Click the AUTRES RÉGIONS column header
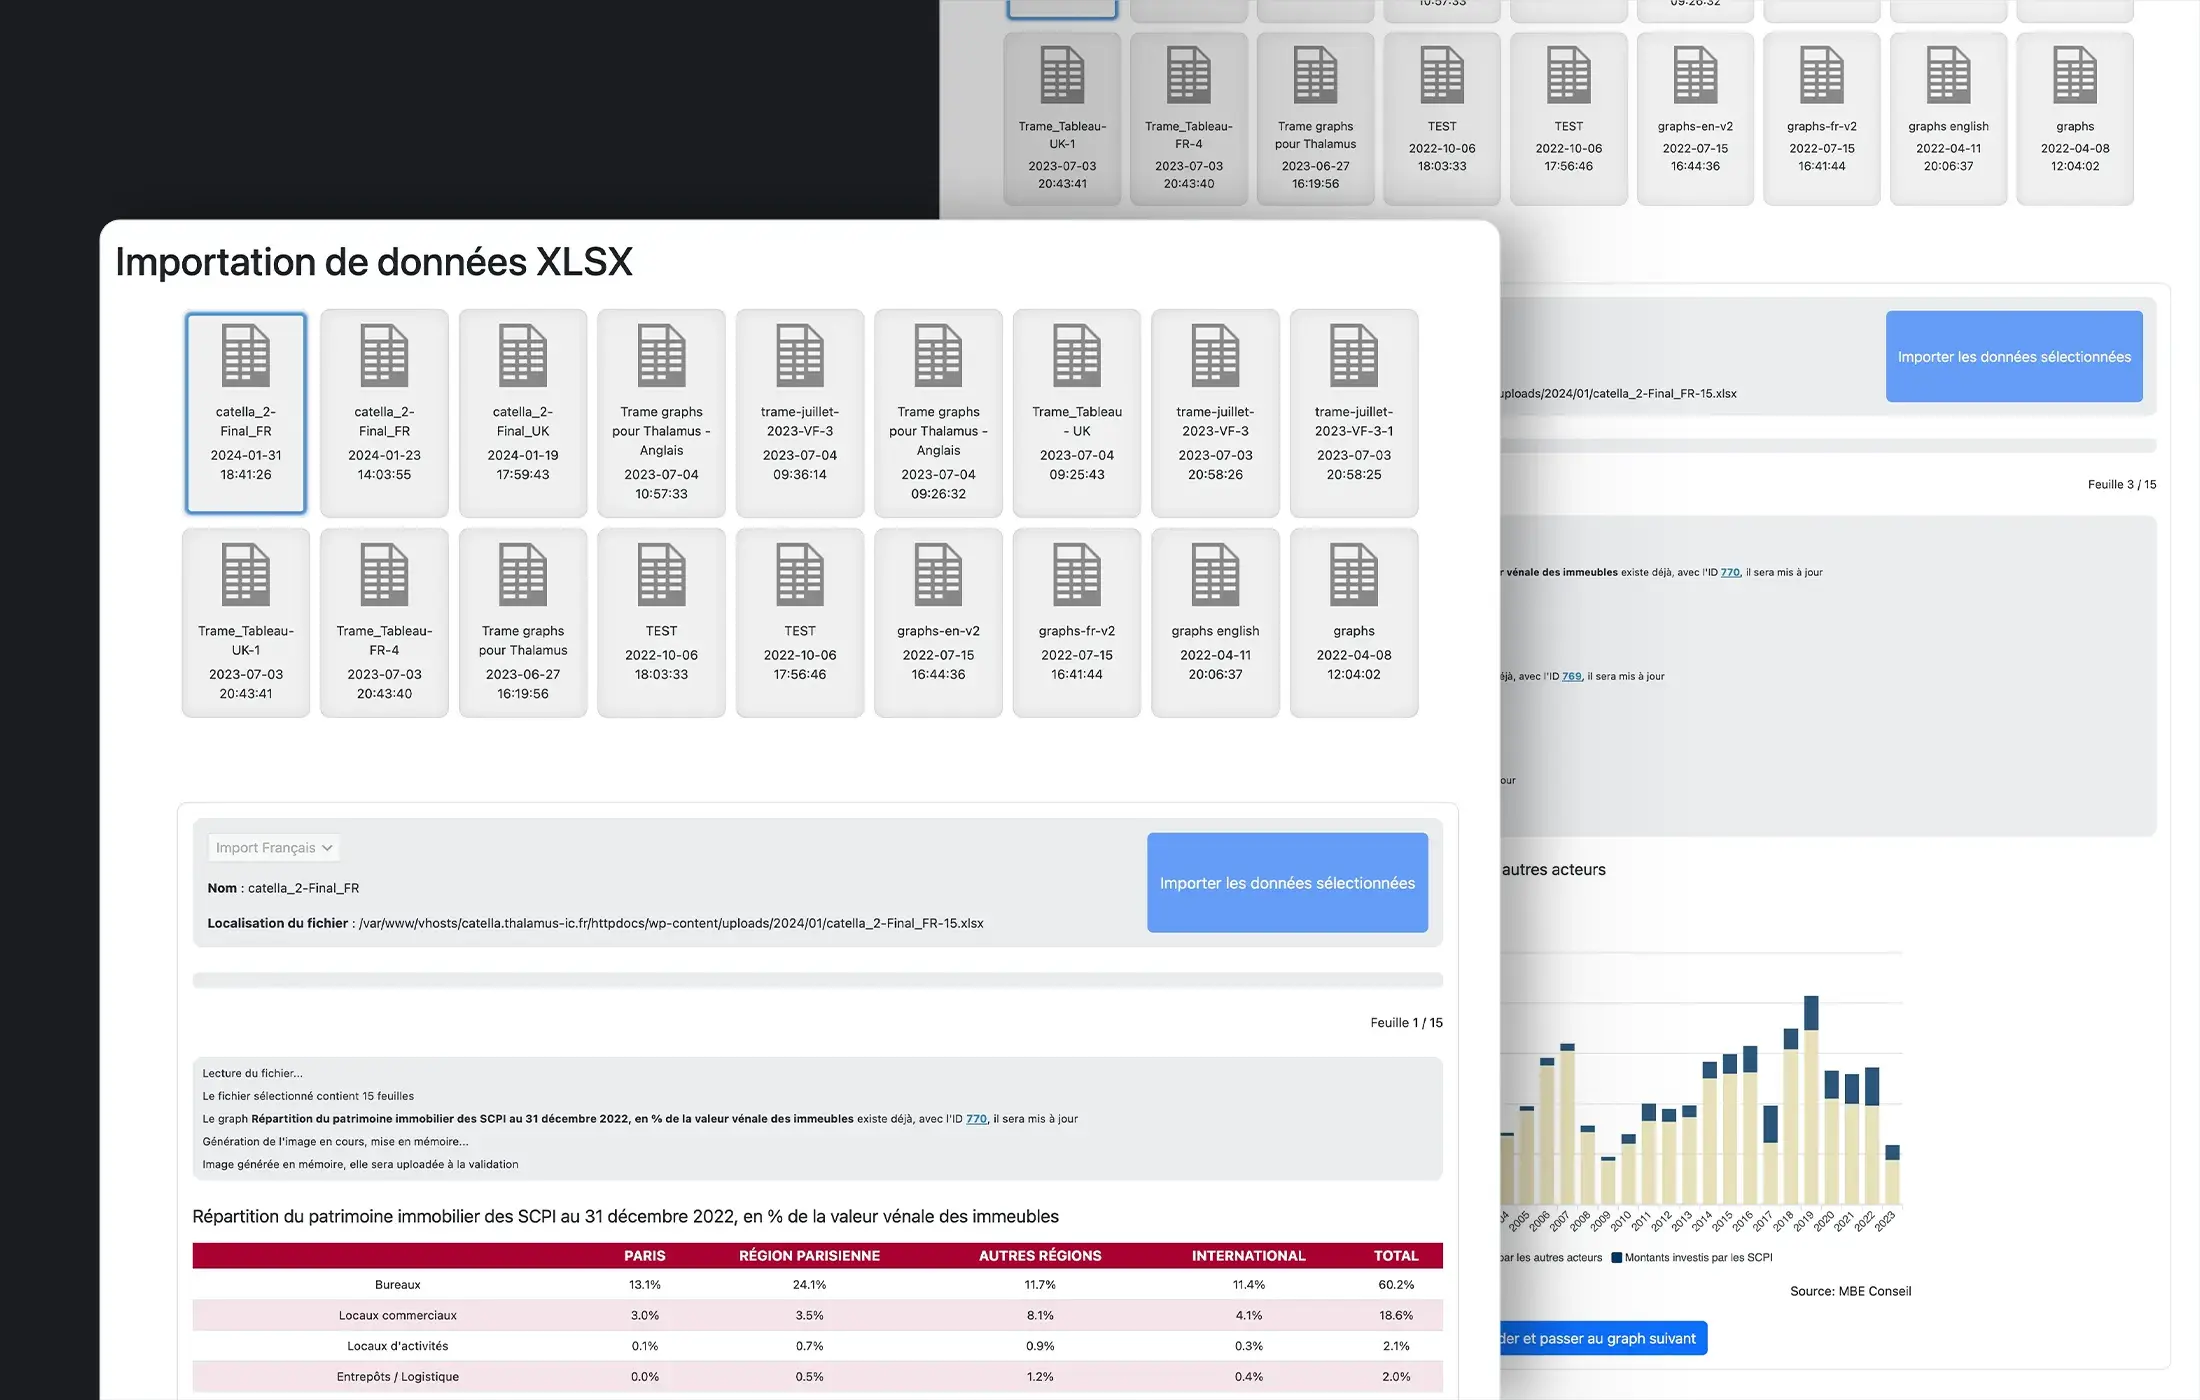Viewport: 2200px width, 1400px height. pos(1040,1256)
